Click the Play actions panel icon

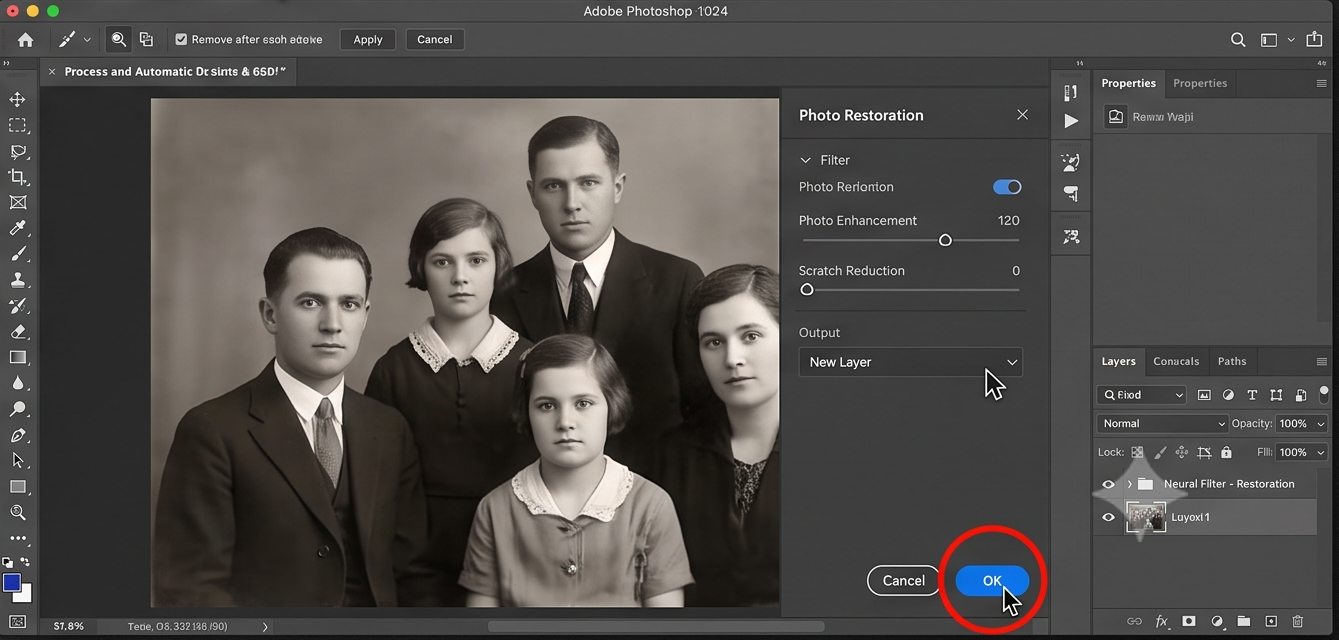pyautogui.click(x=1071, y=121)
